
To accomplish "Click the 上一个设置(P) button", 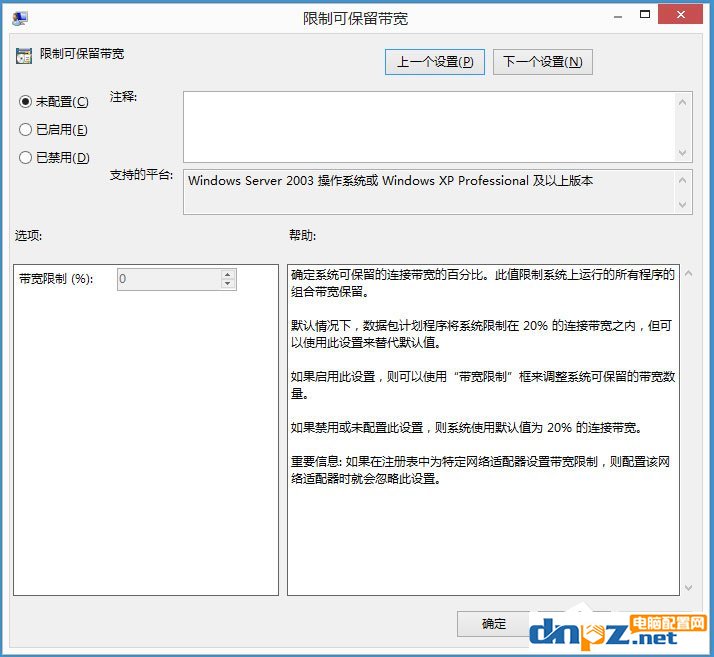I will click(434, 62).
